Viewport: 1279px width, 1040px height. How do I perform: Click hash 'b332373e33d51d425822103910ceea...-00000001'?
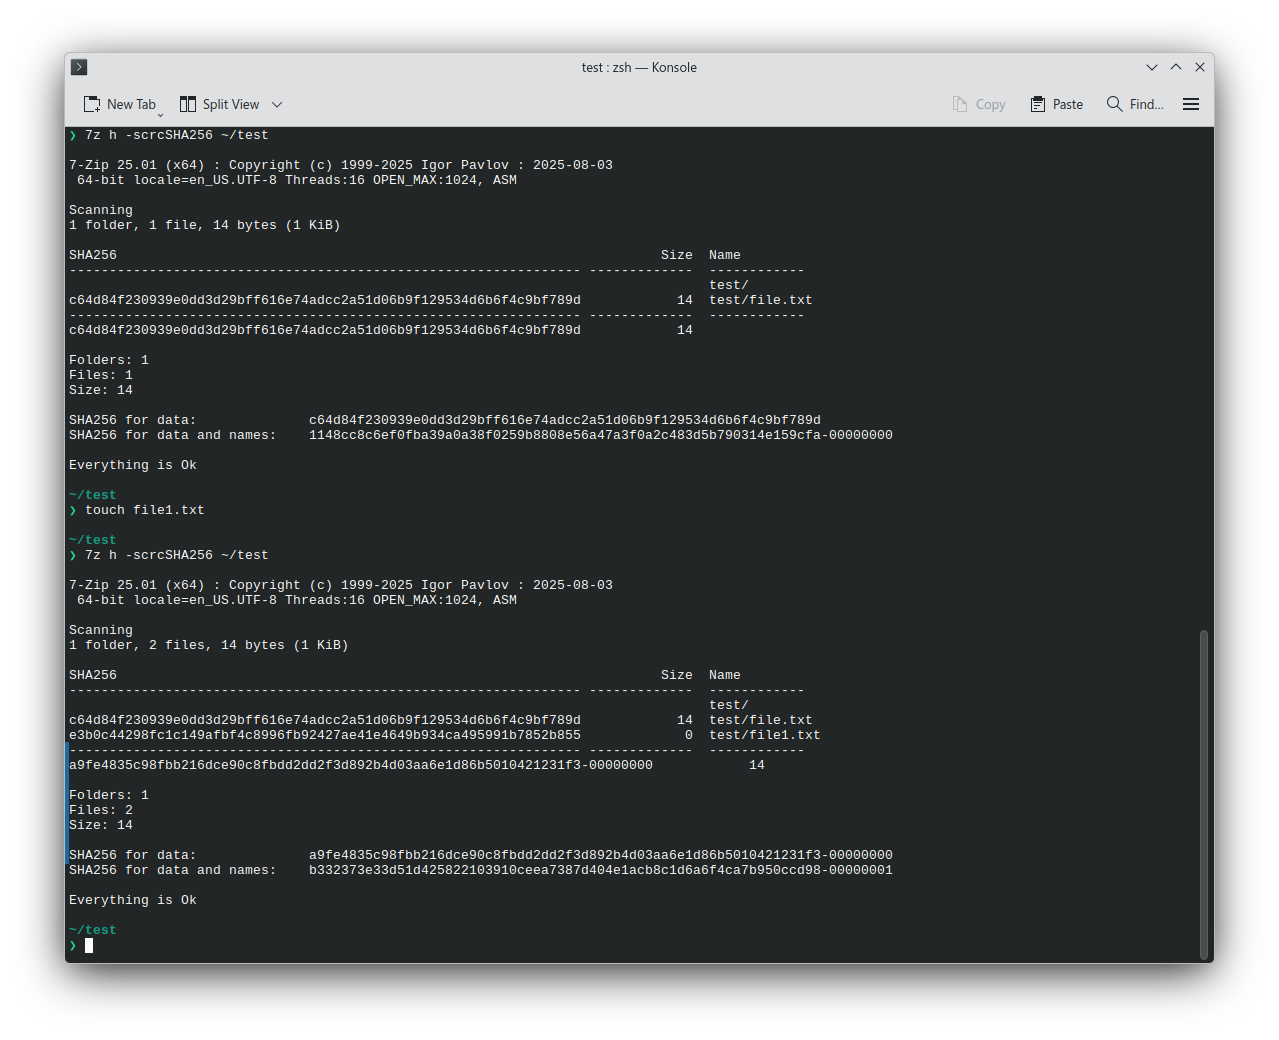(x=601, y=870)
